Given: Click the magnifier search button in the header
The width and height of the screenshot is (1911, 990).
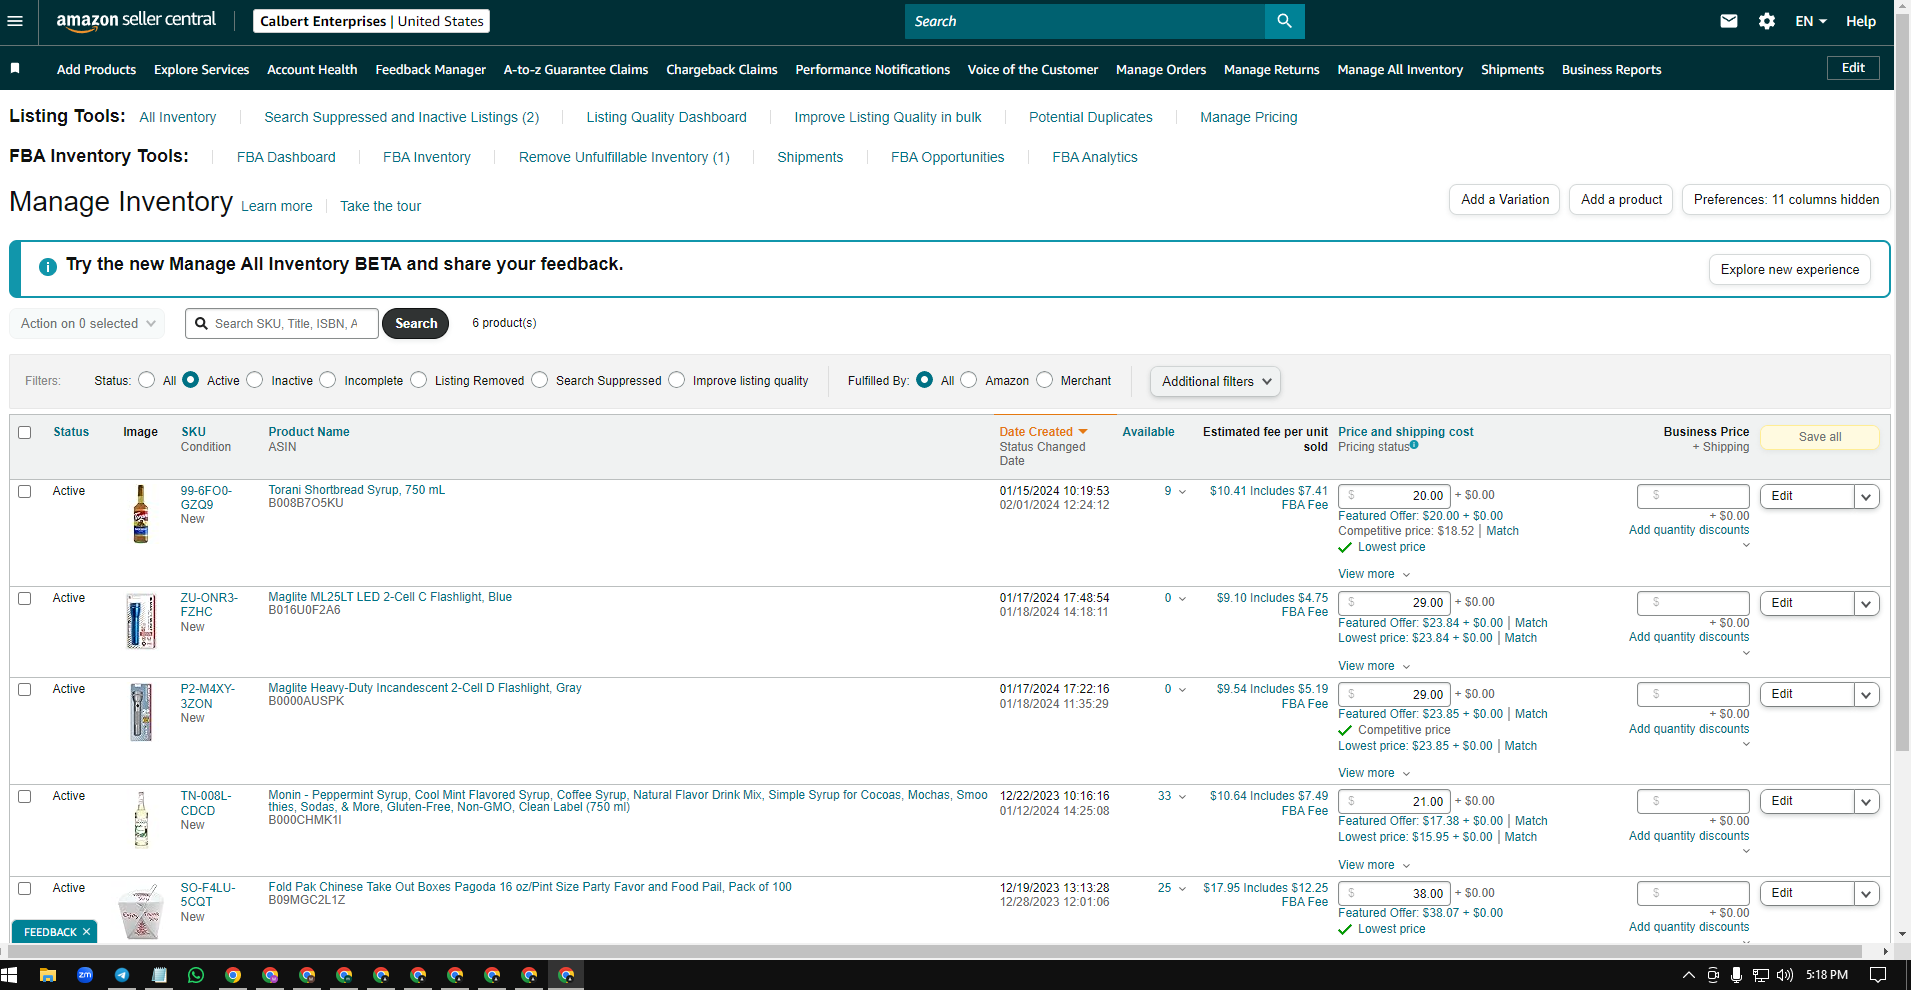Looking at the screenshot, I should (1284, 21).
